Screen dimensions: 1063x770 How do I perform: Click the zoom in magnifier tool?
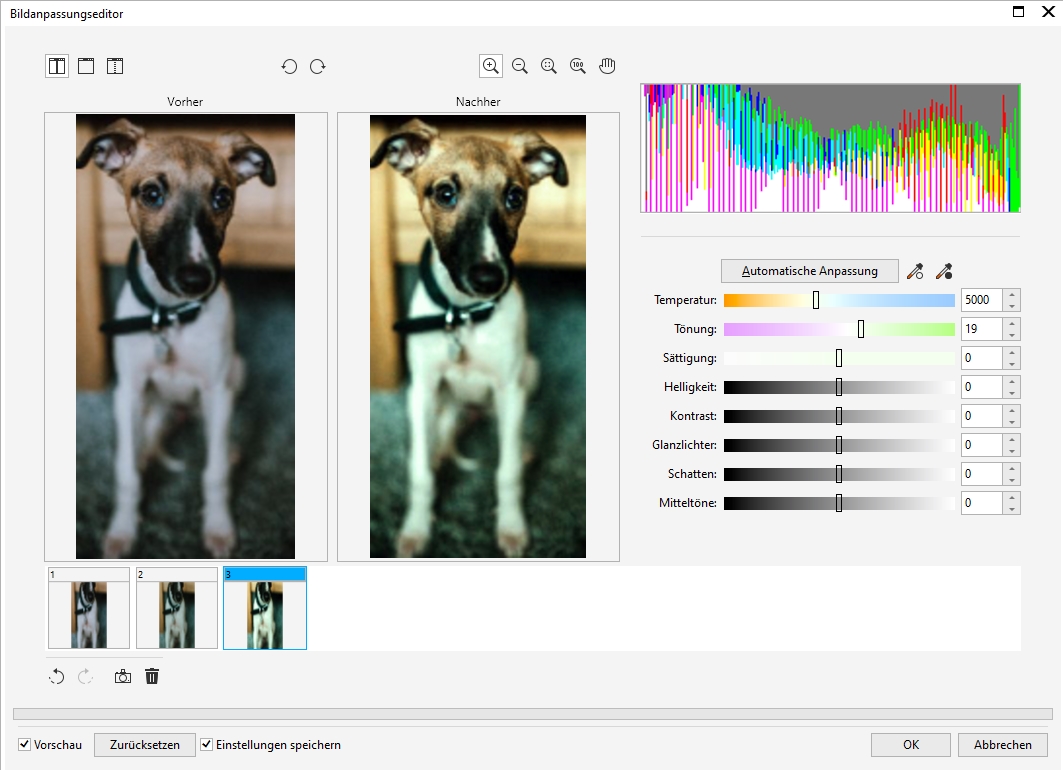pos(490,66)
